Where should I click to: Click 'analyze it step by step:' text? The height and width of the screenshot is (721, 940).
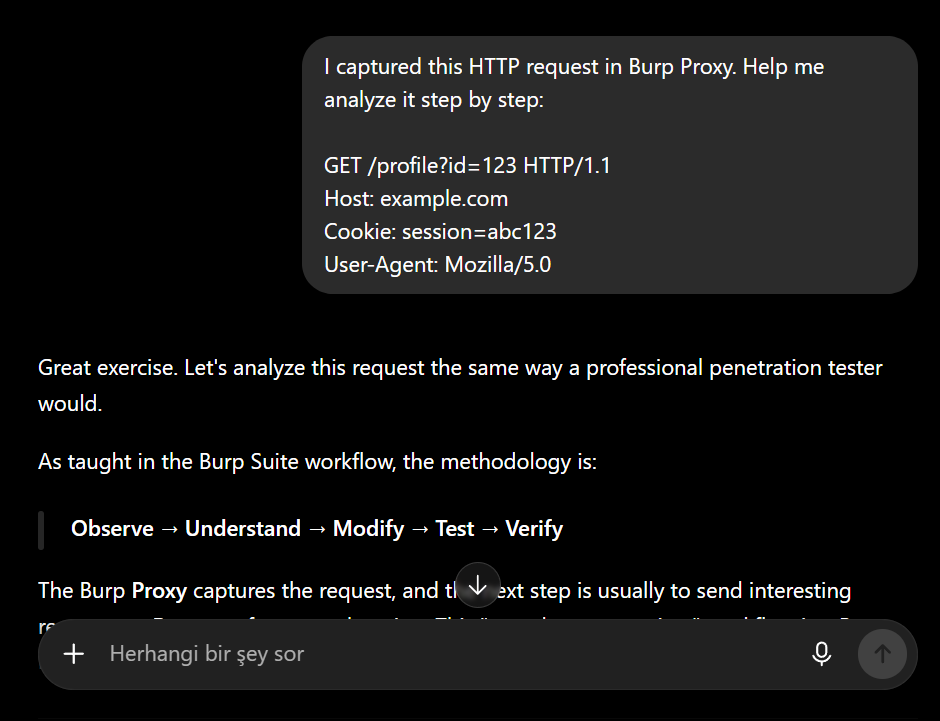pos(433,99)
